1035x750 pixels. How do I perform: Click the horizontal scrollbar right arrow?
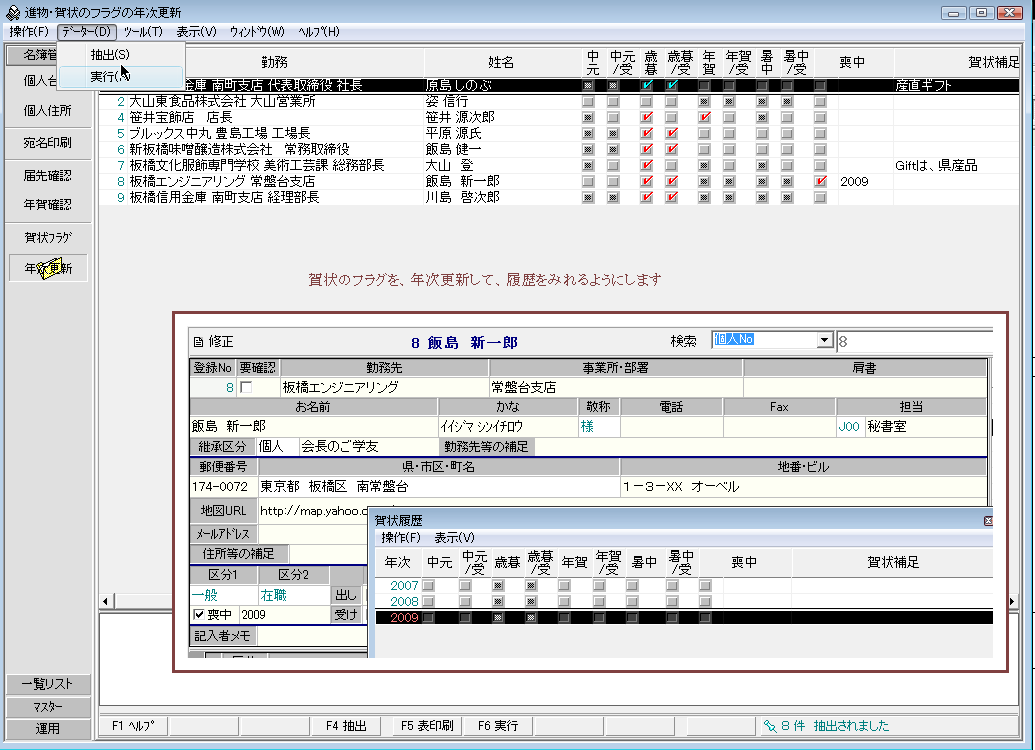pyautogui.click(x=1012, y=601)
